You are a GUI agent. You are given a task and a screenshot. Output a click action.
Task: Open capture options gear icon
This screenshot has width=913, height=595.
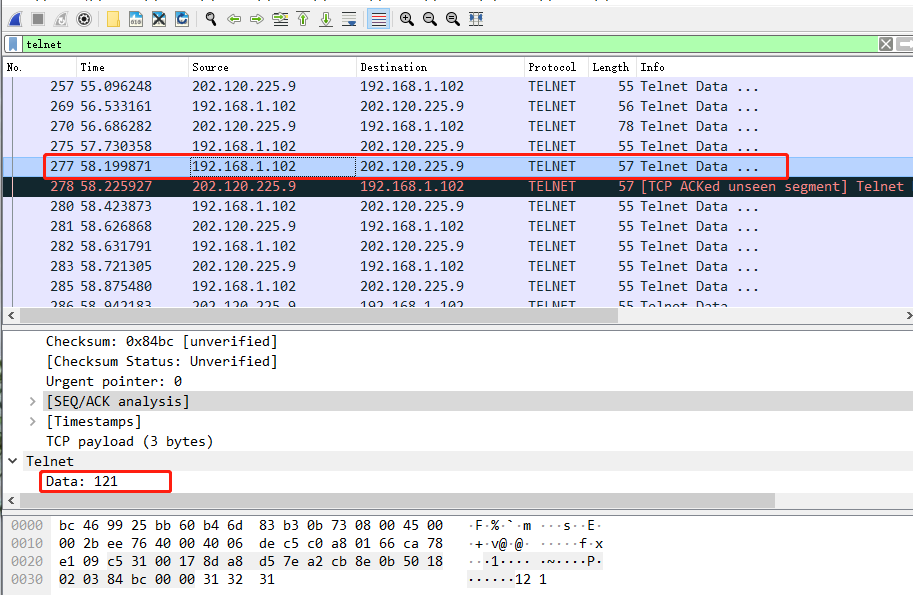[x=84, y=19]
